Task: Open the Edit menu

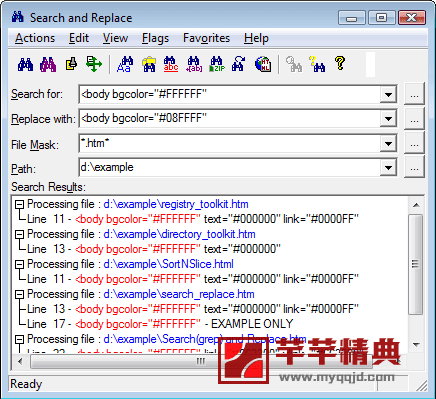Action: 79,38
